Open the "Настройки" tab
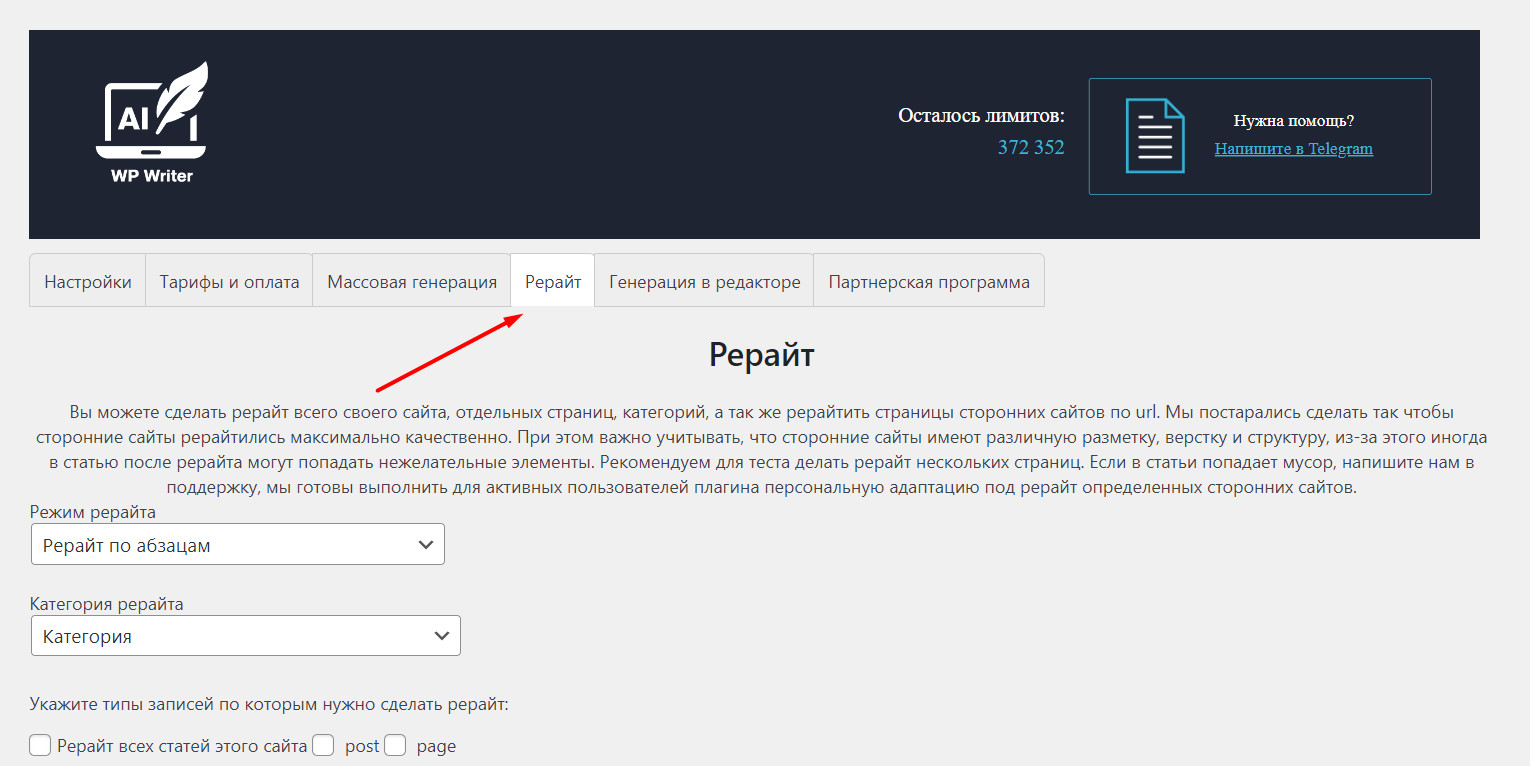1530x766 pixels. point(88,282)
